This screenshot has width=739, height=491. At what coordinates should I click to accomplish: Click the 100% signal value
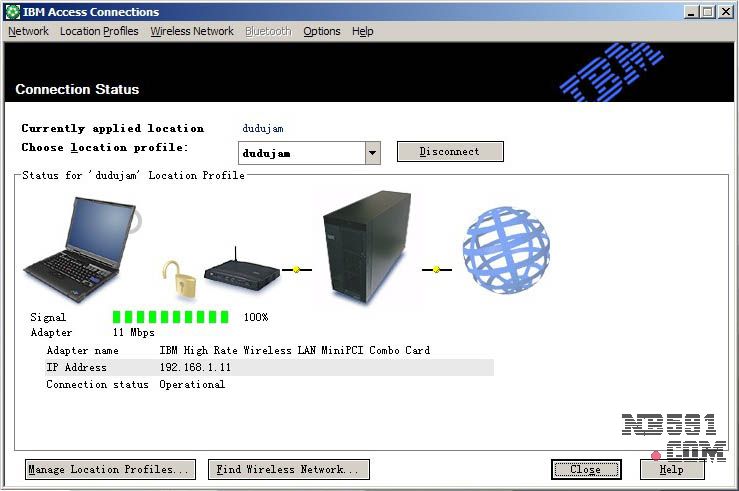click(x=256, y=317)
